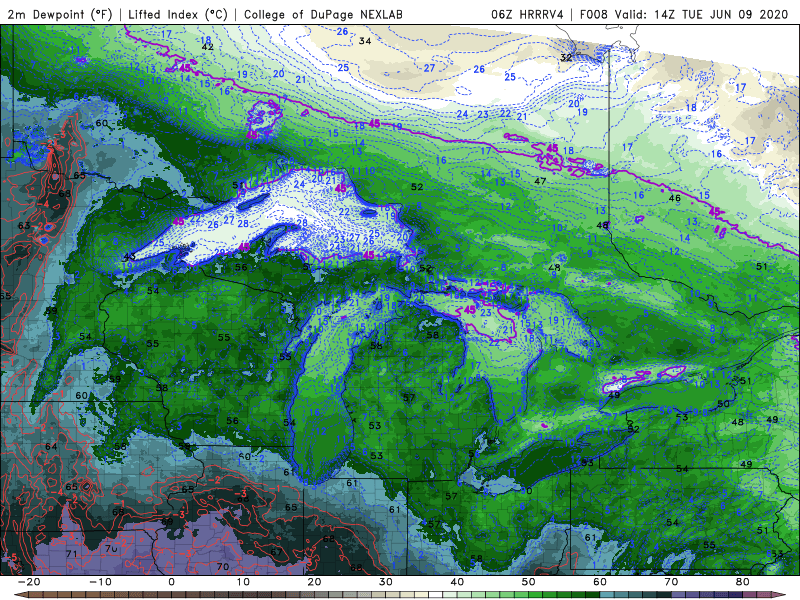
Task: Click the 80 label on the color scale
Action: tap(743, 582)
